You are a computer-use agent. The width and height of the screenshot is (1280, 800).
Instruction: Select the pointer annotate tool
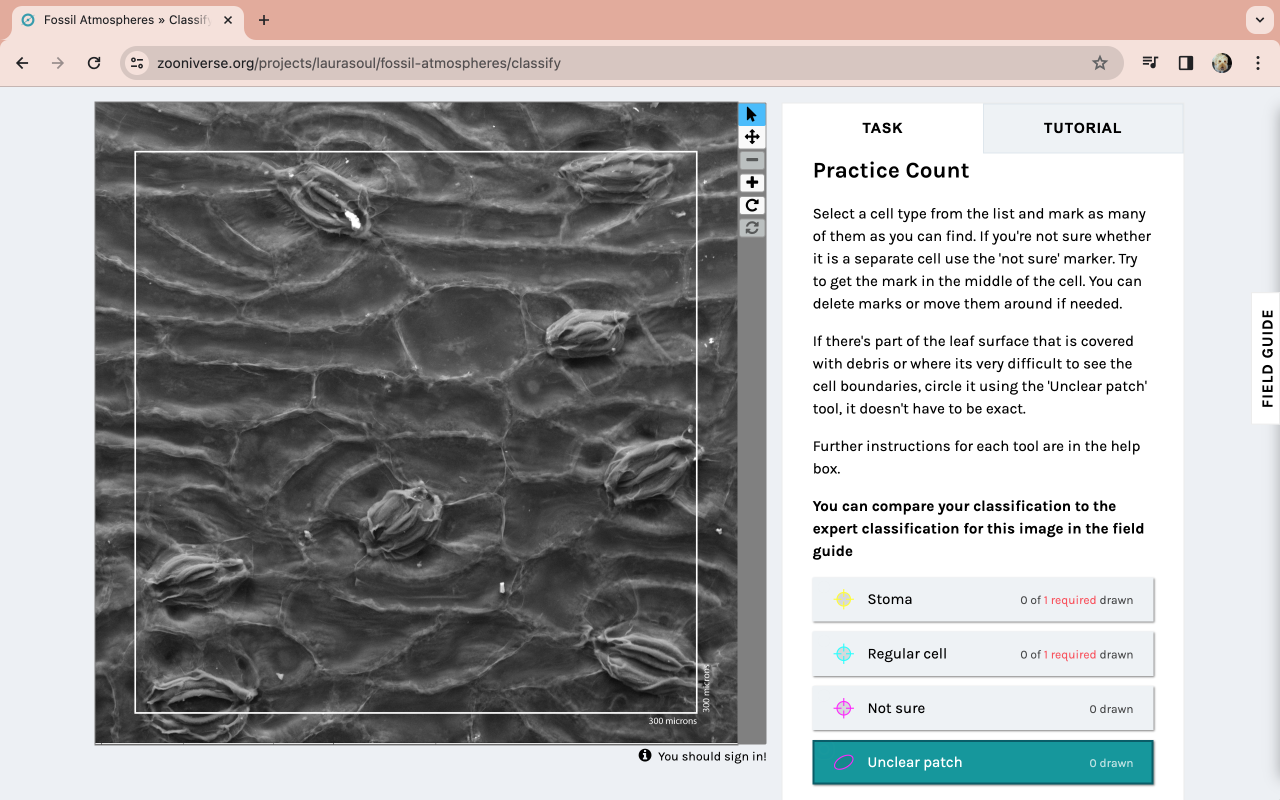click(x=752, y=114)
